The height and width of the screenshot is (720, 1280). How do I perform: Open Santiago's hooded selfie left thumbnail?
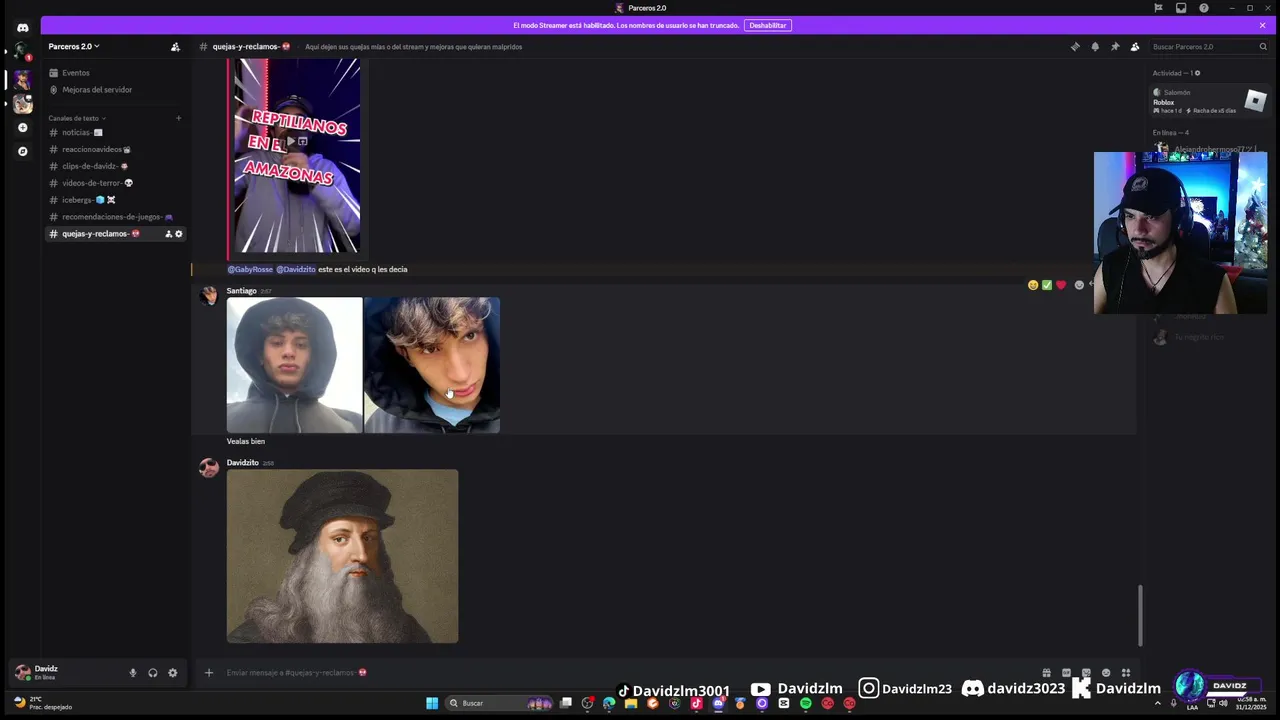pos(294,365)
